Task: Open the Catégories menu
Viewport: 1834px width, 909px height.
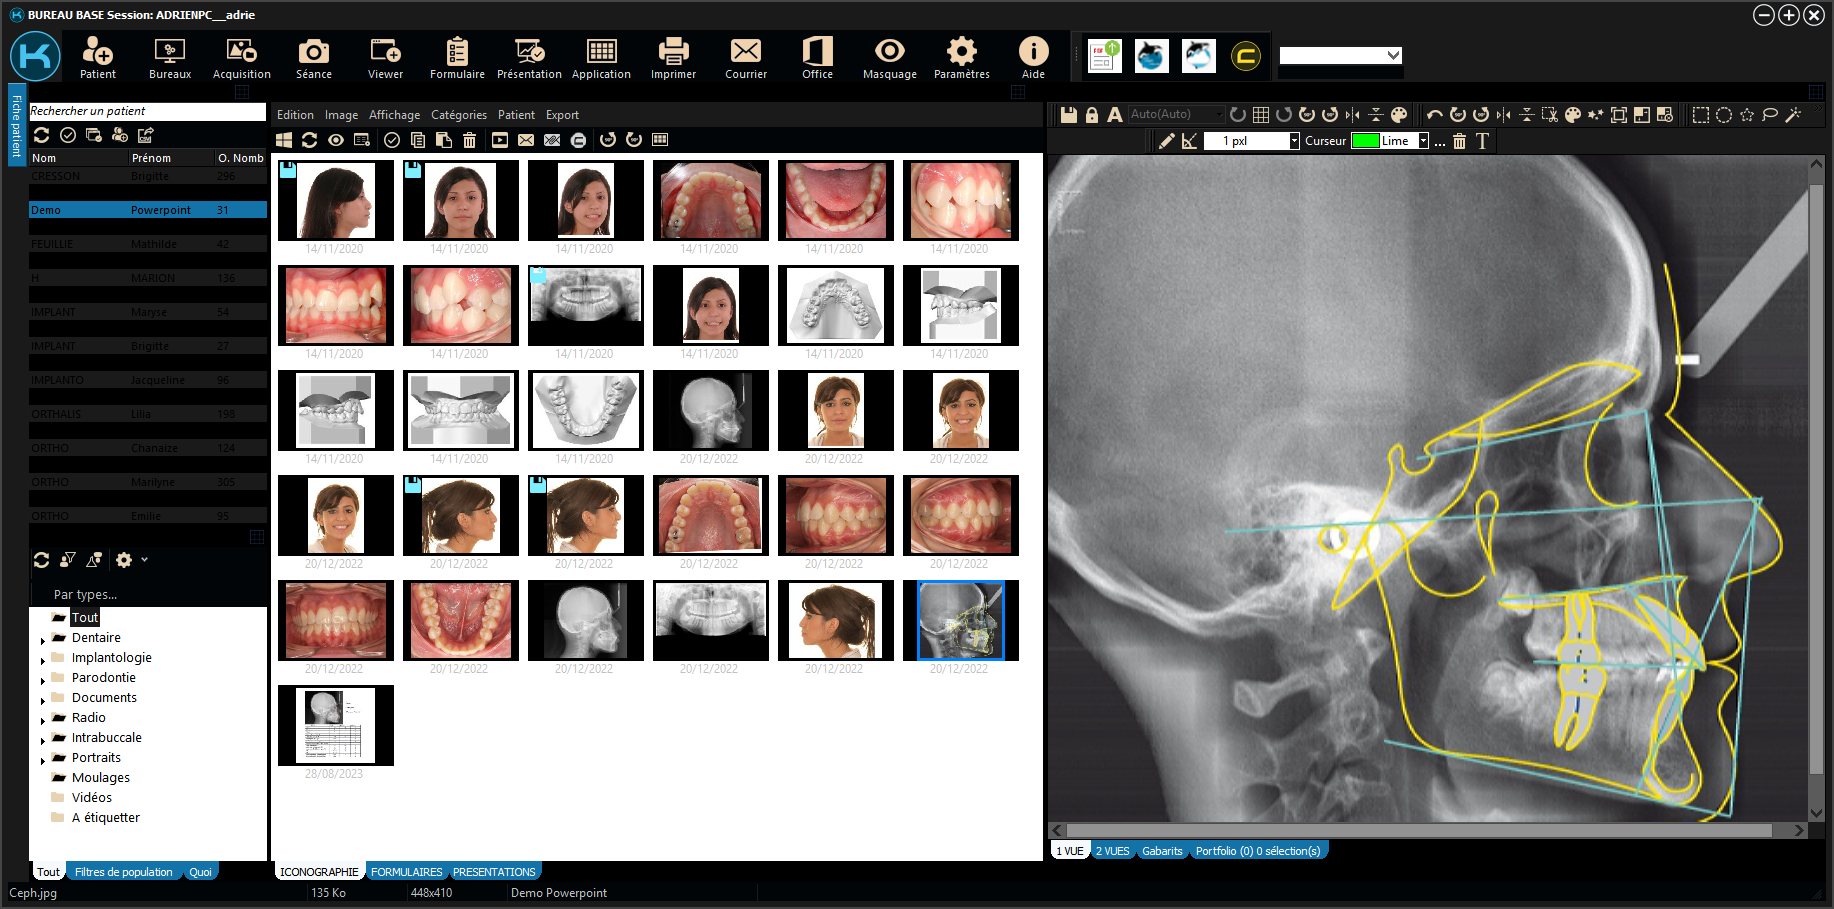Action: 458,115
